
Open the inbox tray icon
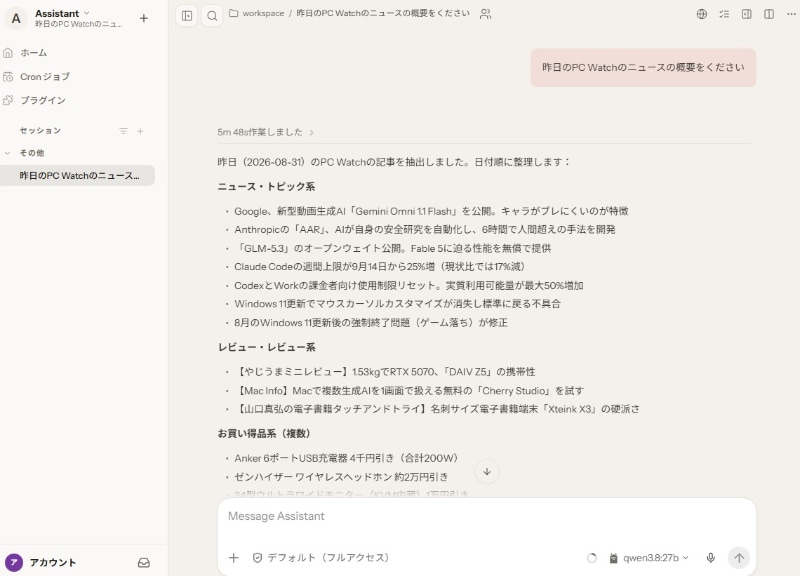tap(144, 562)
